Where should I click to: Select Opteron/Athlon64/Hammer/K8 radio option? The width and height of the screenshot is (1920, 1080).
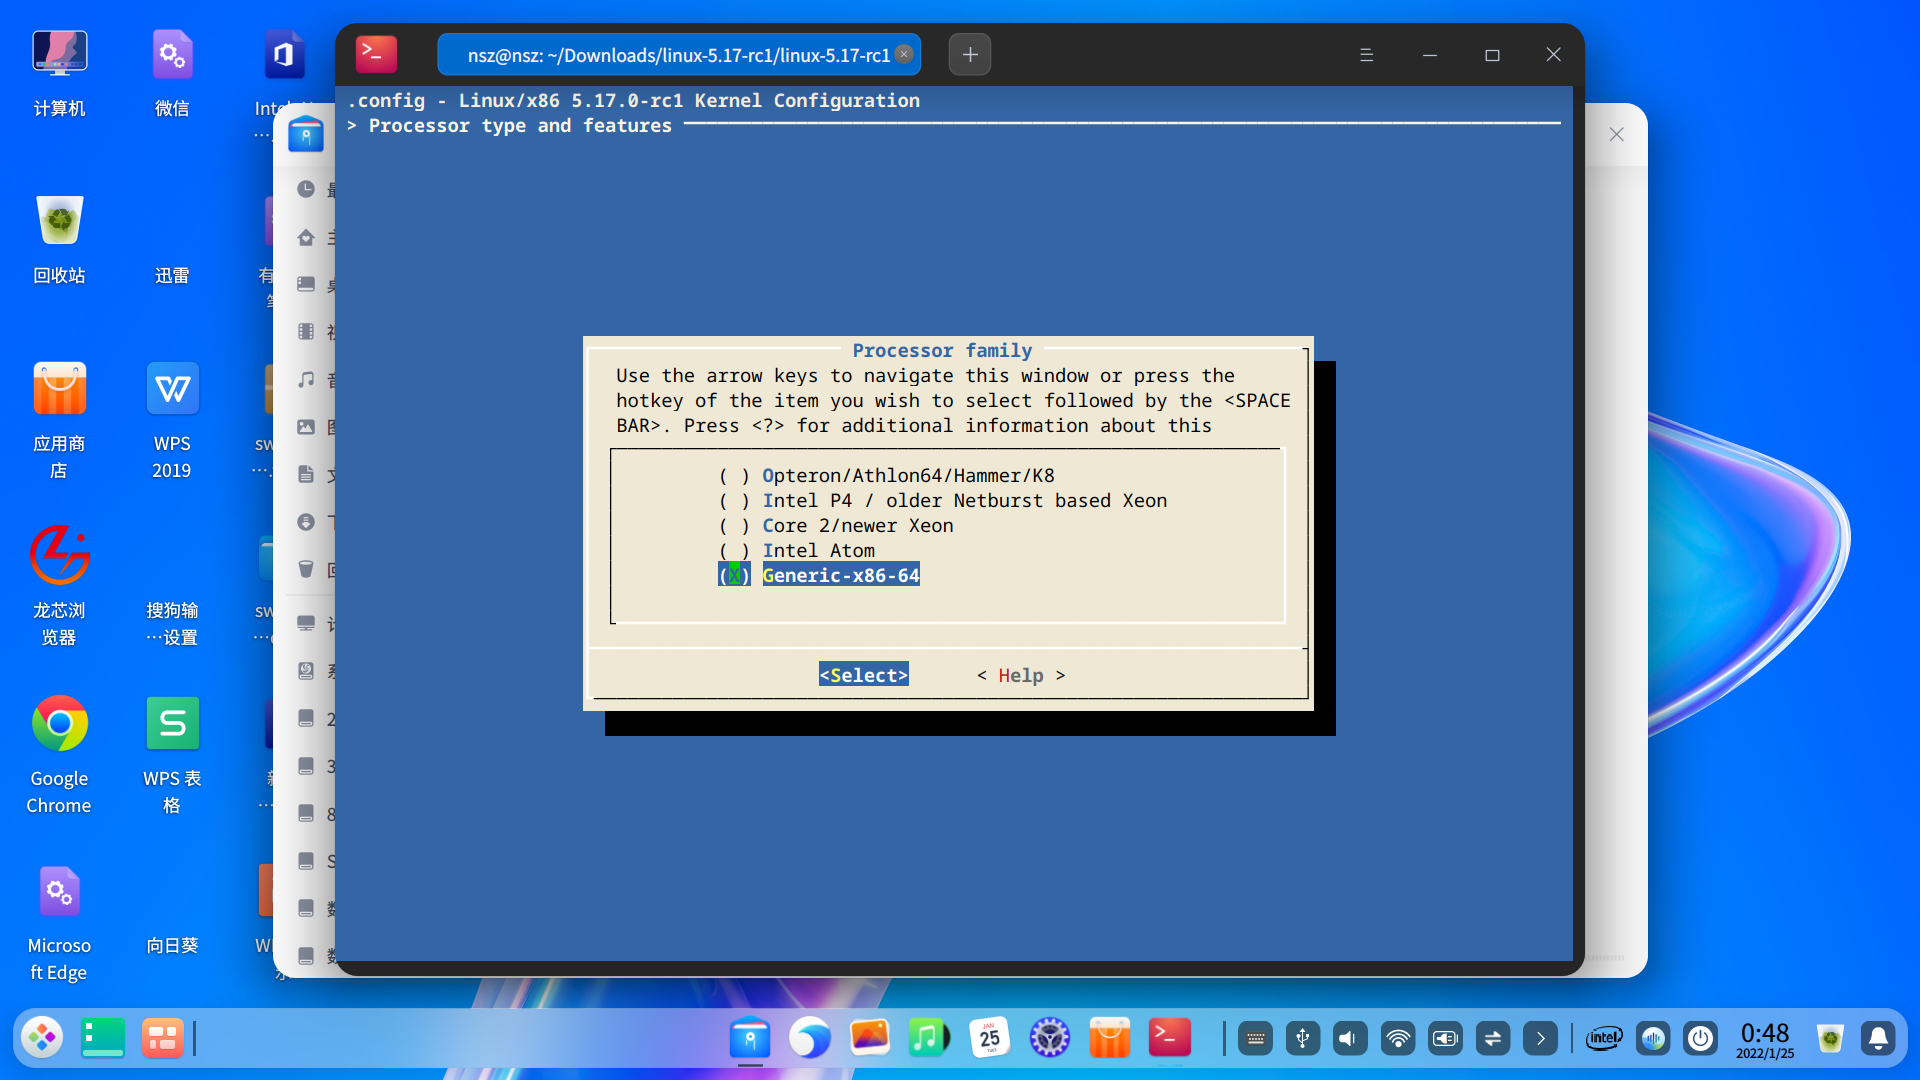click(907, 476)
